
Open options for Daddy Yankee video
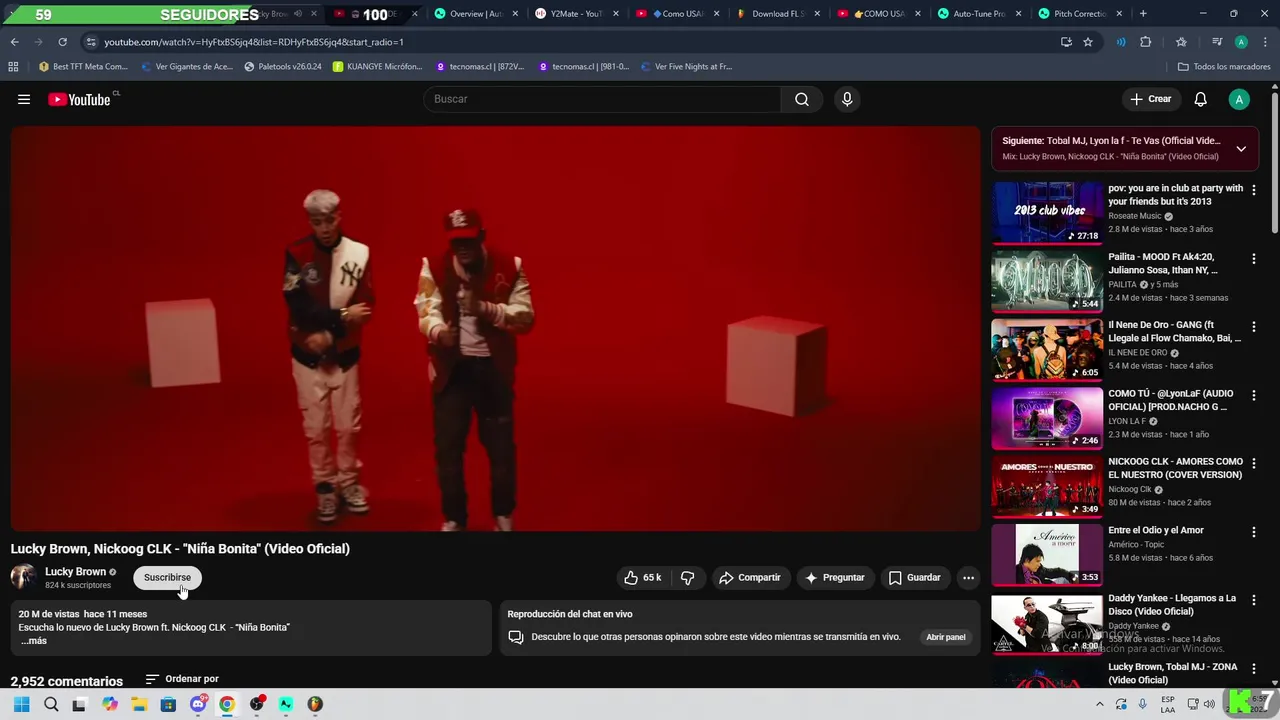[x=1253, y=600]
